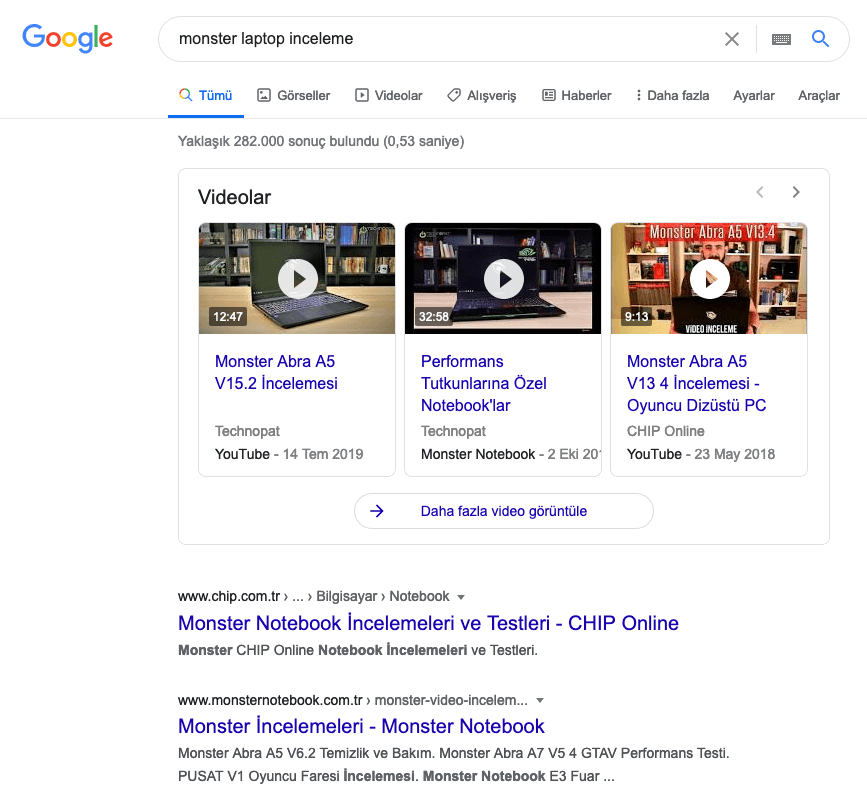Open Ayarlar settings menu
Image resolution: width=867 pixels, height=801 pixels.
tap(754, 95)
